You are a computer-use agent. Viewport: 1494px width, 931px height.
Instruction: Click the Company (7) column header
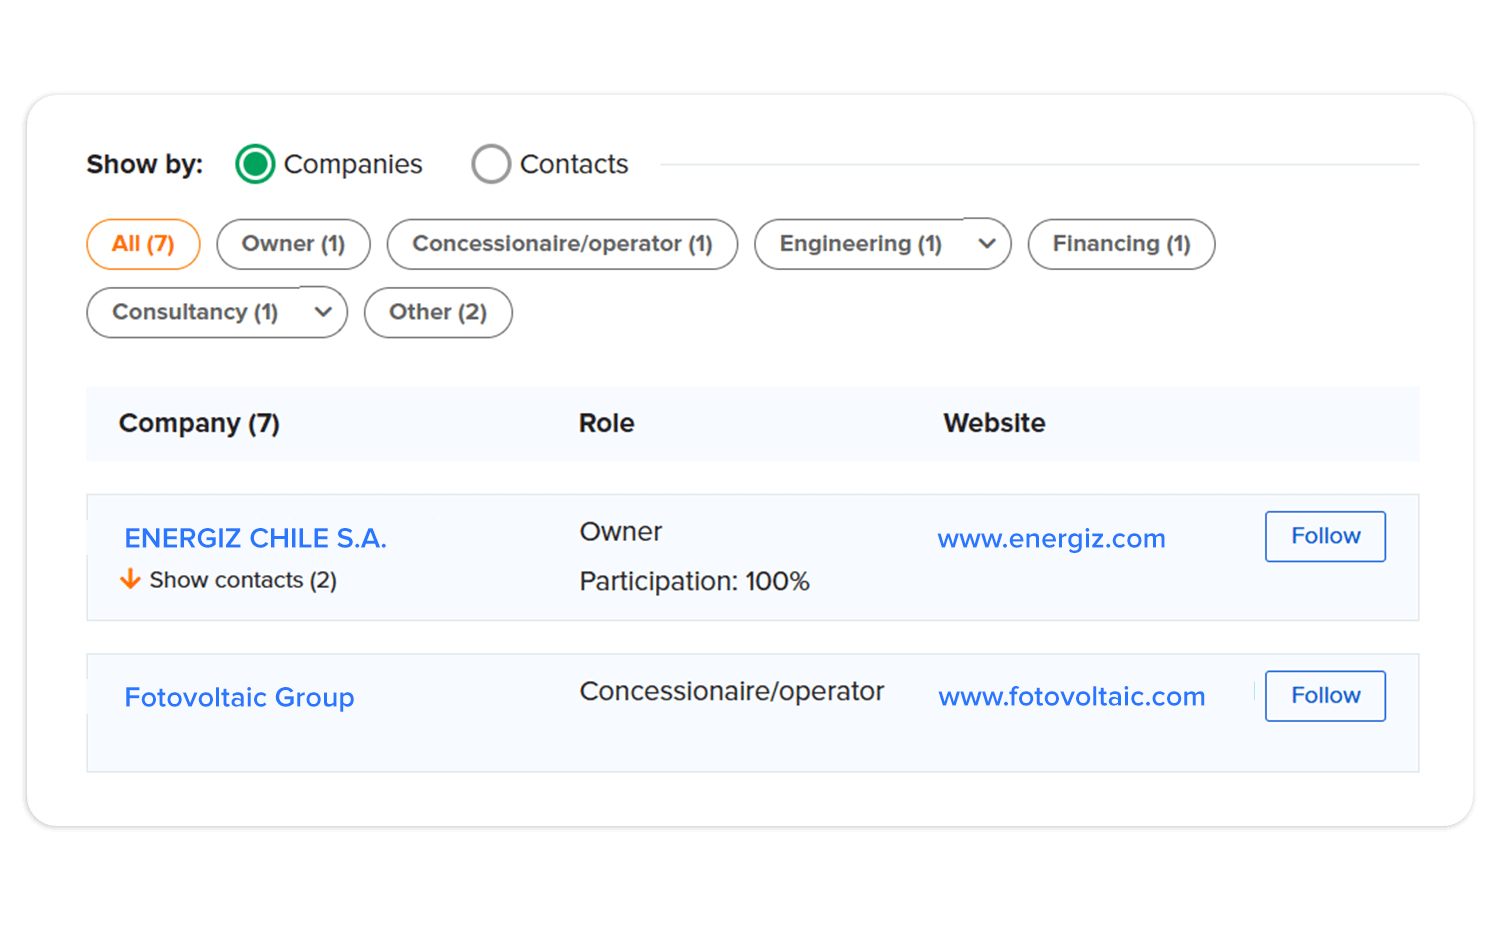tap(198, 423)
